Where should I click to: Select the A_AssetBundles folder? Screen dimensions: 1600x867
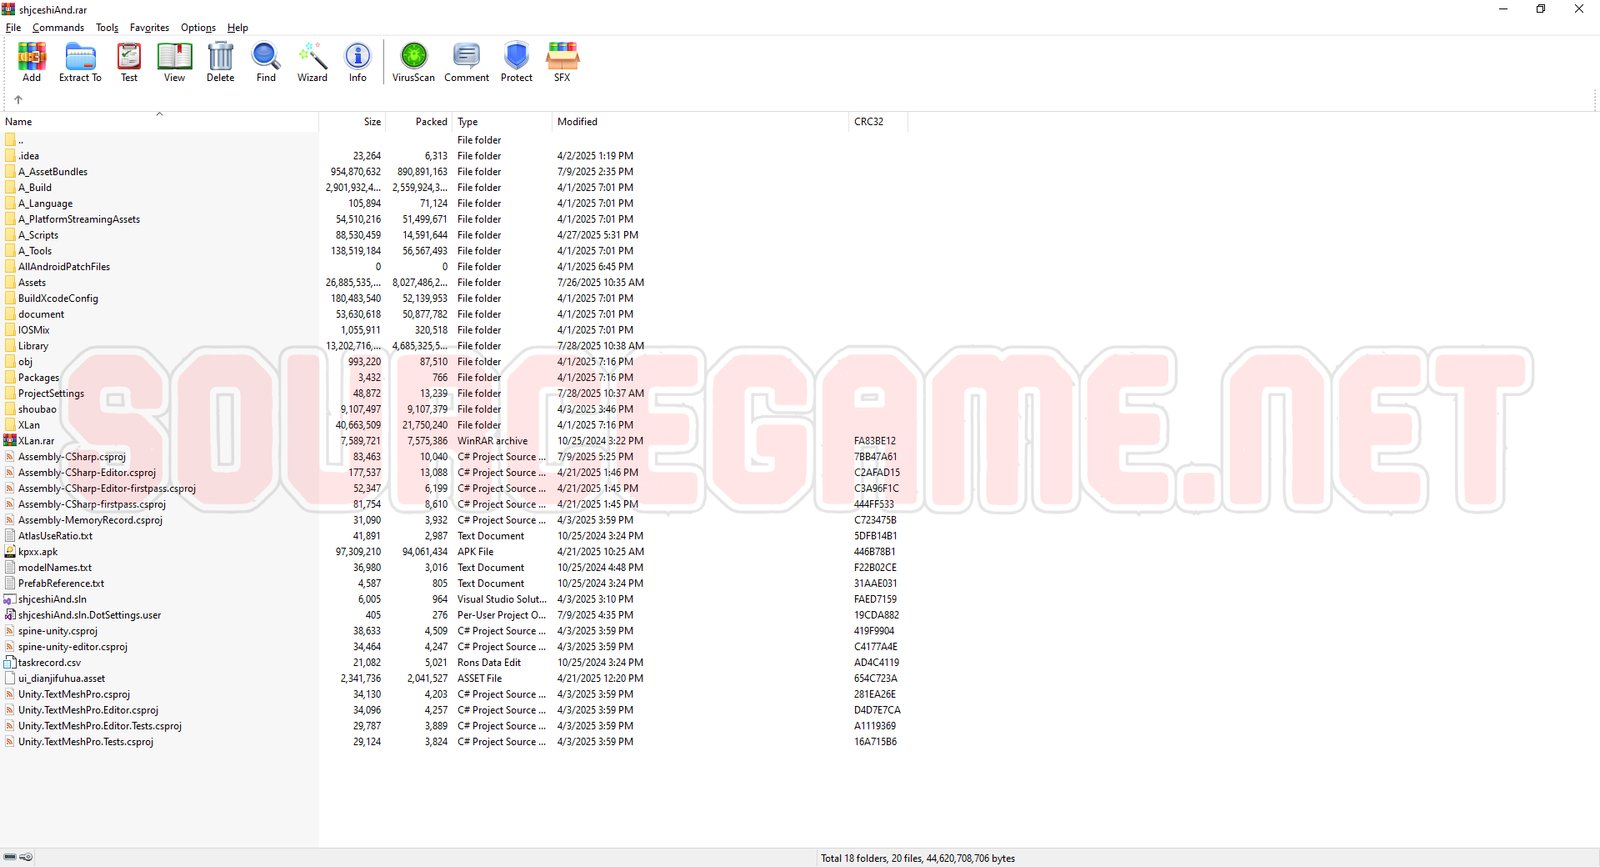[52, 172]
